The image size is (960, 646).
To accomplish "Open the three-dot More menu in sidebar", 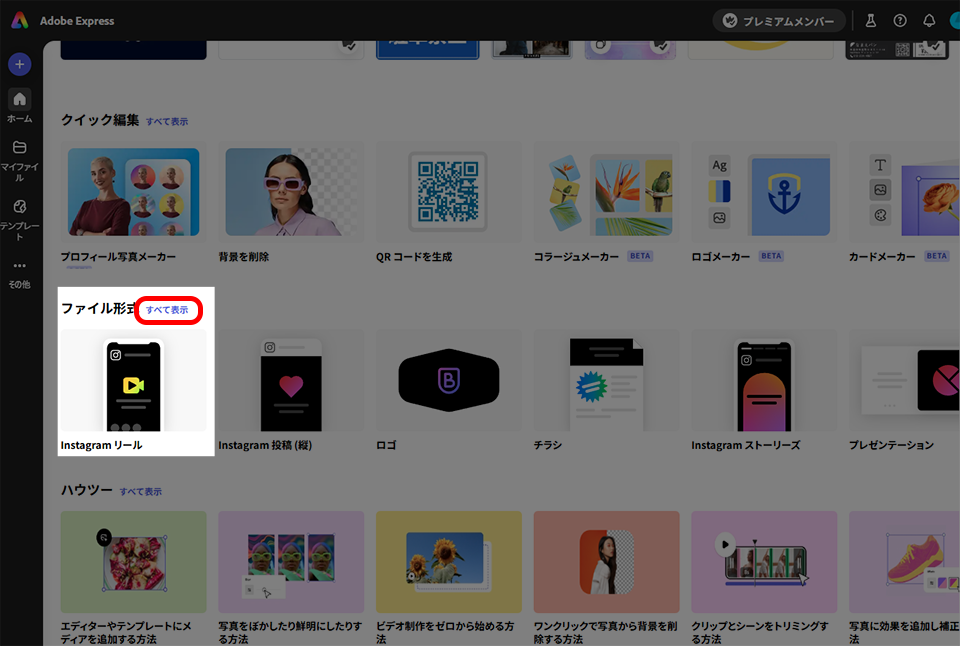I will click(x=20, y=266).
